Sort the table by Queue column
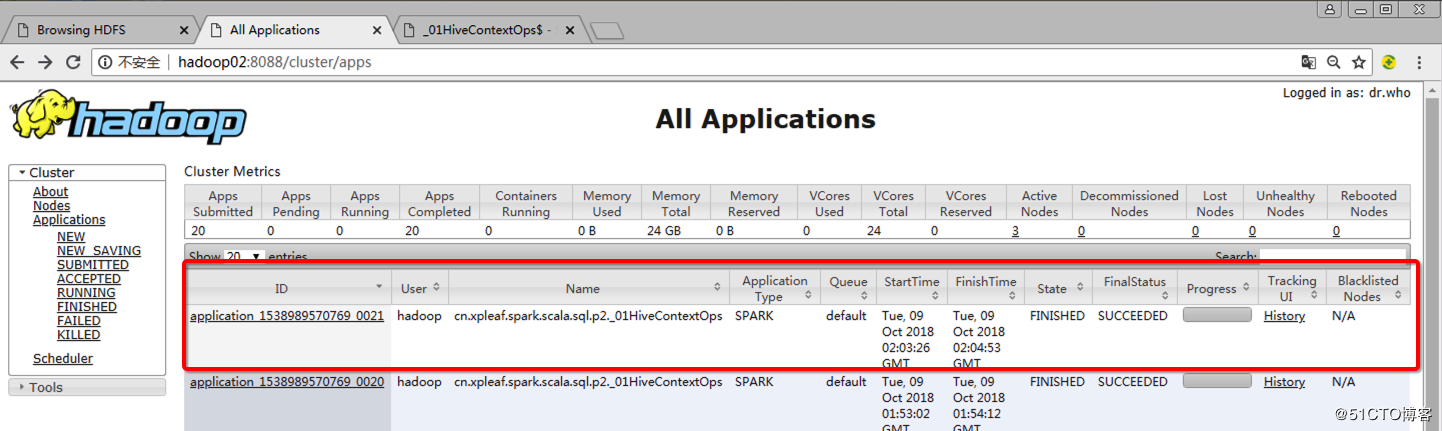 click(848, 288)
